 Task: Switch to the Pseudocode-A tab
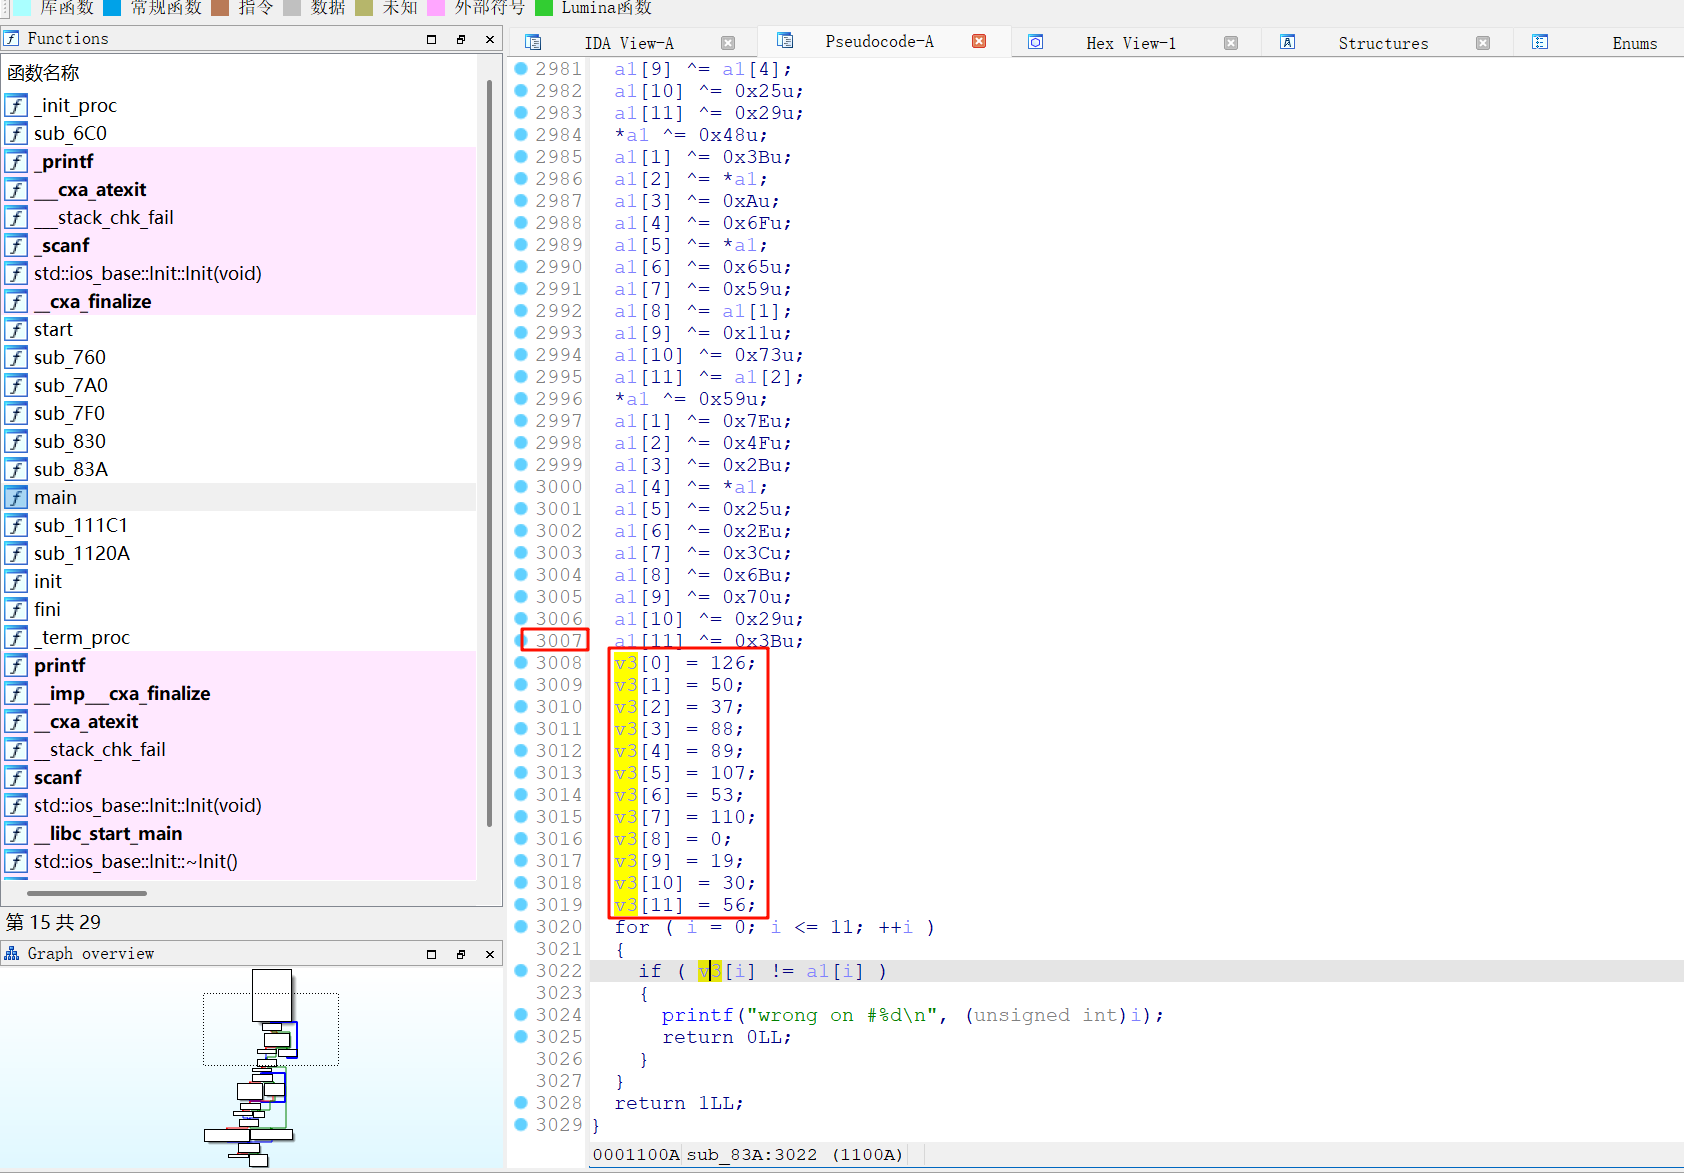click(878, 42)
